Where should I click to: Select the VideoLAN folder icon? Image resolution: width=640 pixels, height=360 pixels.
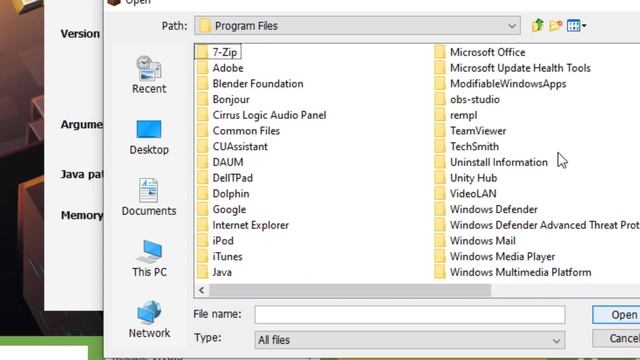pos(440,193)
